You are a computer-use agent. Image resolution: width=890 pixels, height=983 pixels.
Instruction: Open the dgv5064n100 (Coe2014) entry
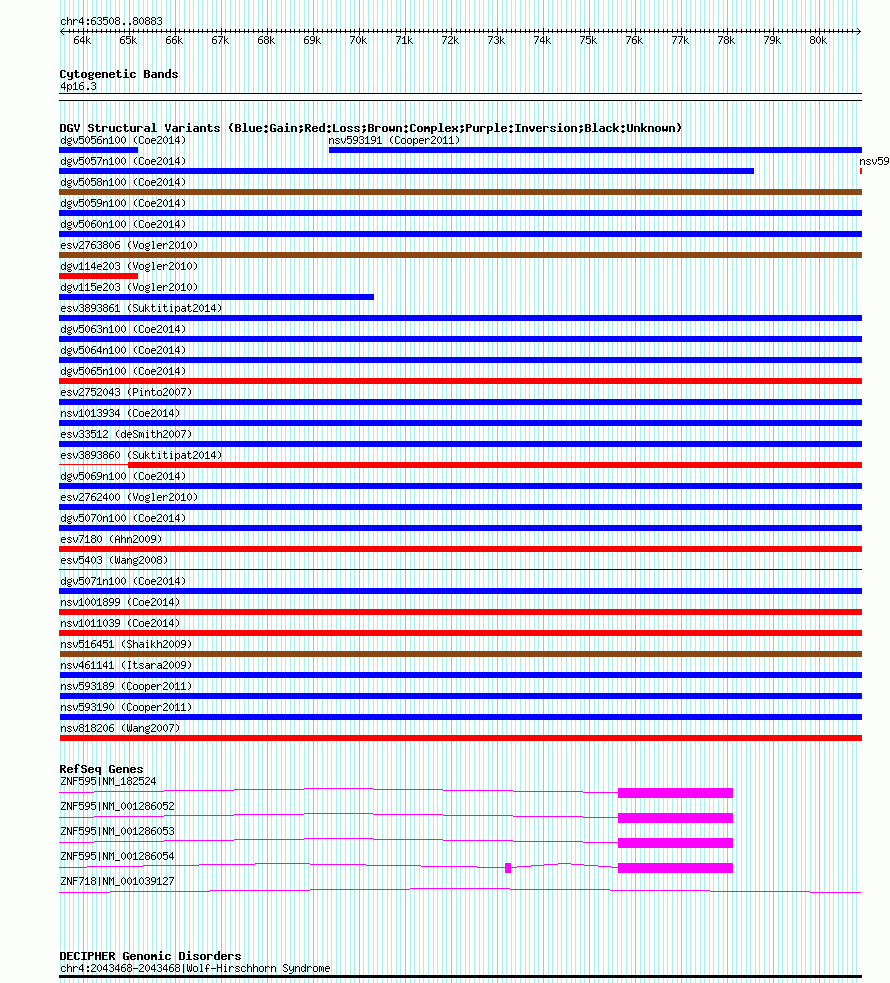(x=123, y=350)
